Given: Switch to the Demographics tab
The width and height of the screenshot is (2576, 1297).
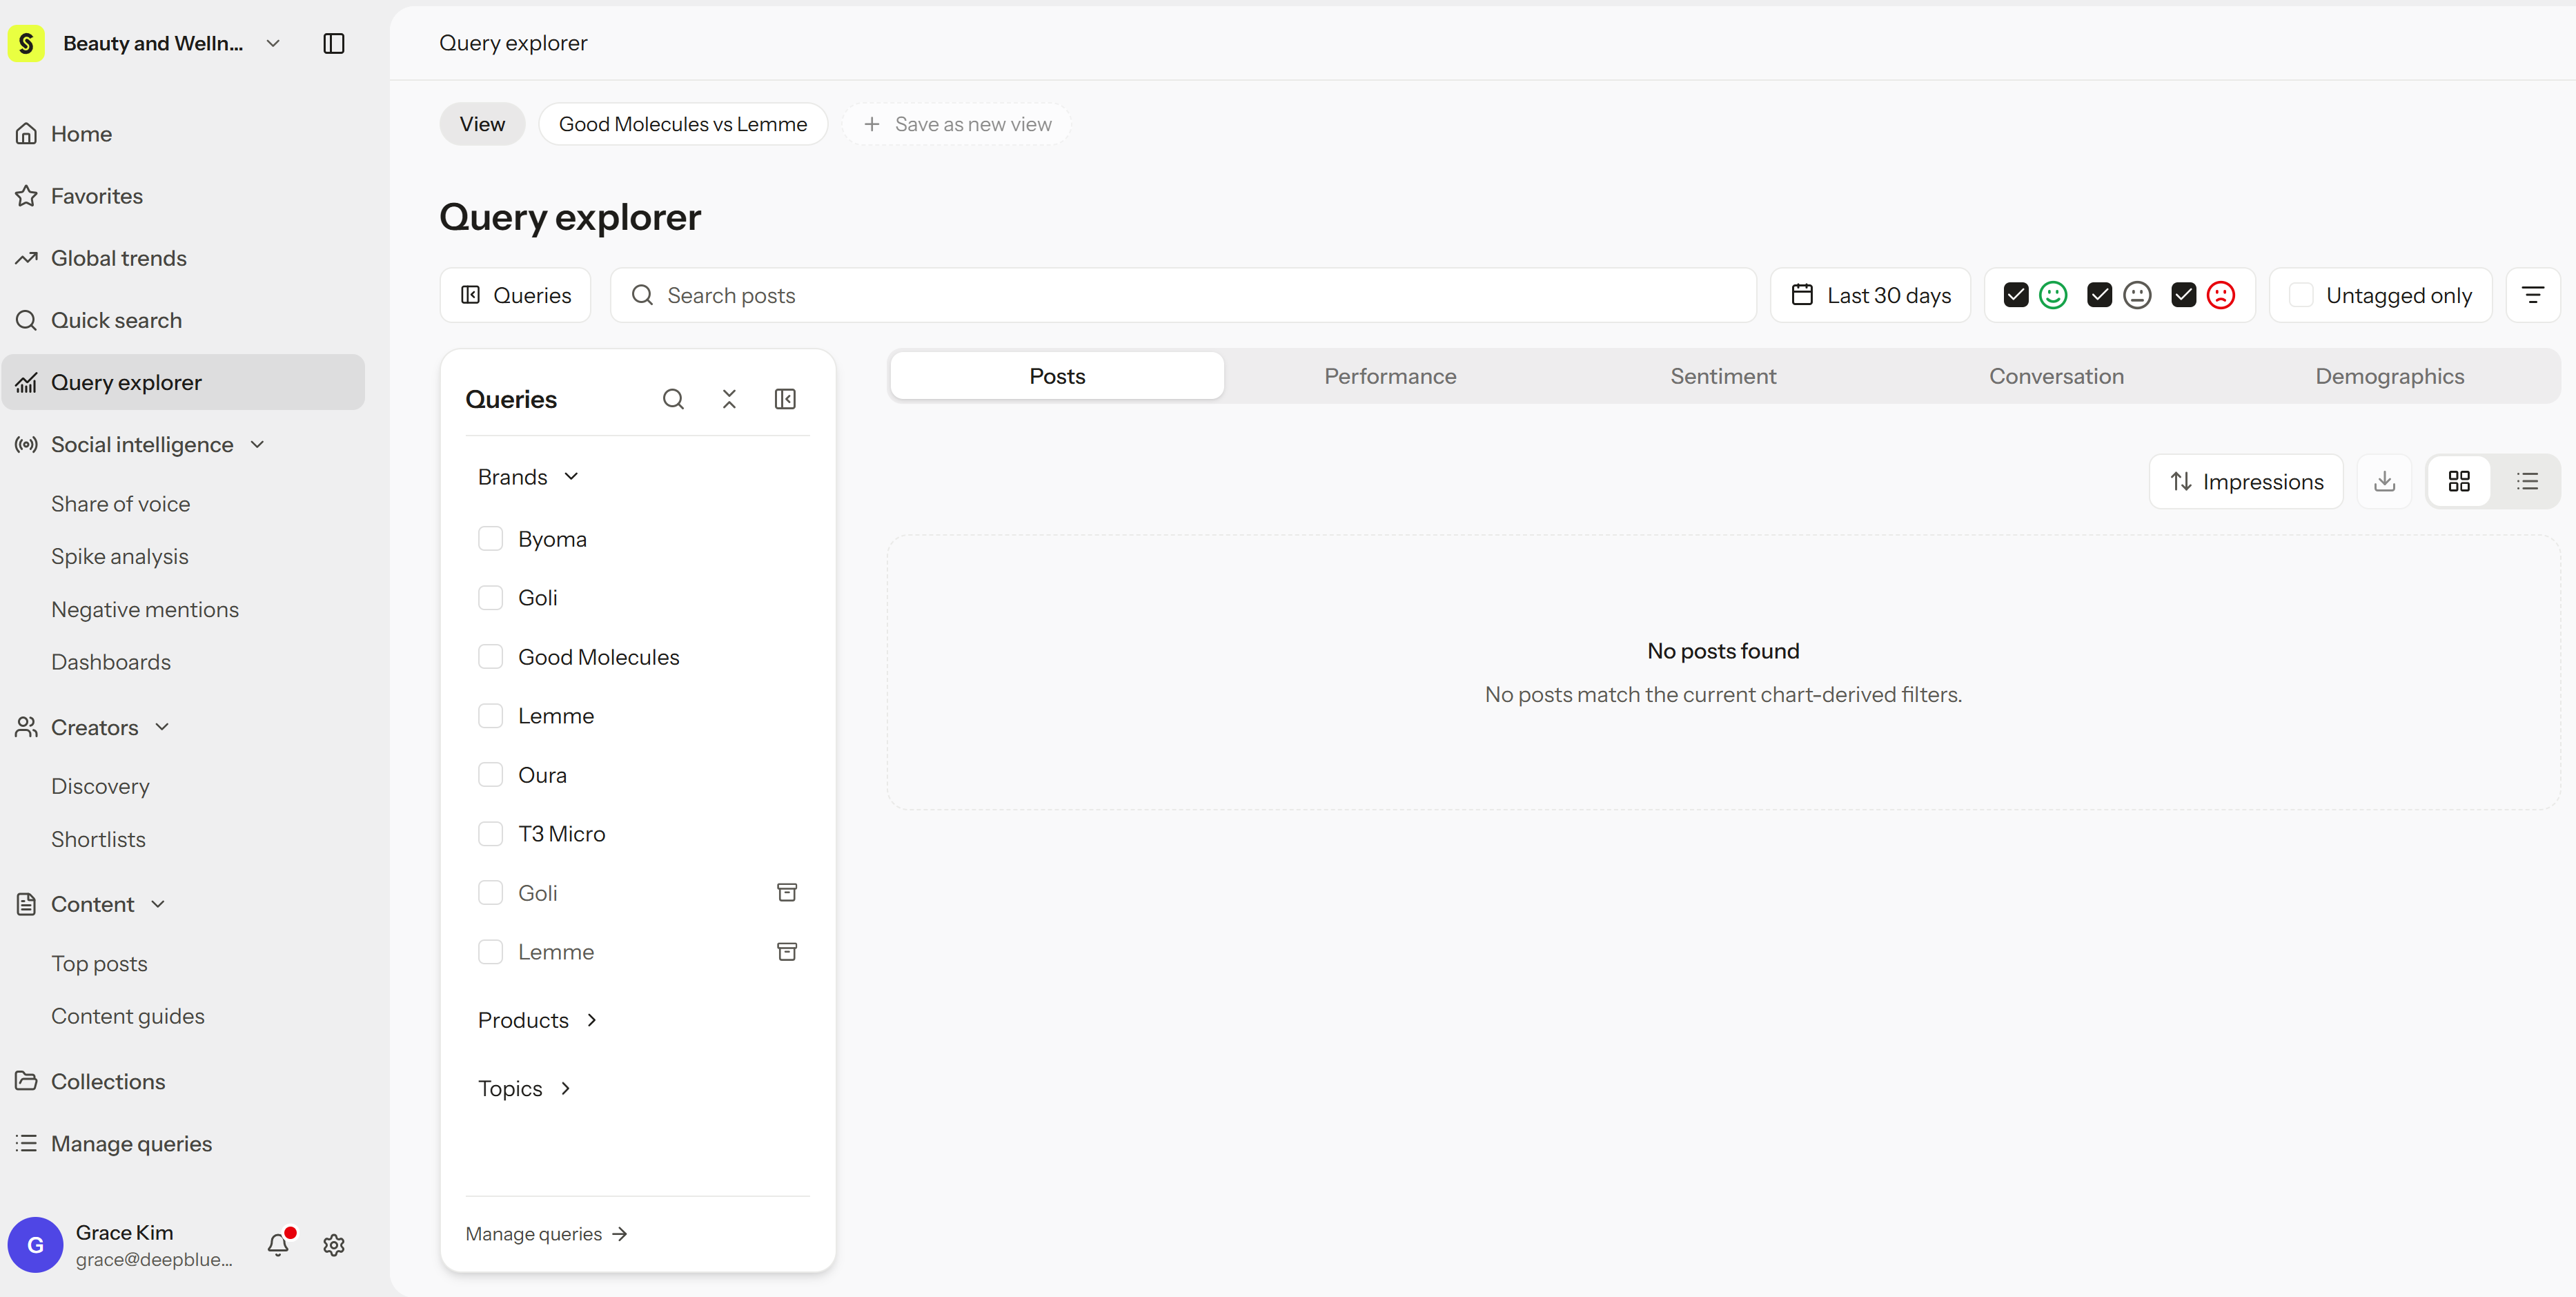Looking at the screenshot, I should [2390, 376].
